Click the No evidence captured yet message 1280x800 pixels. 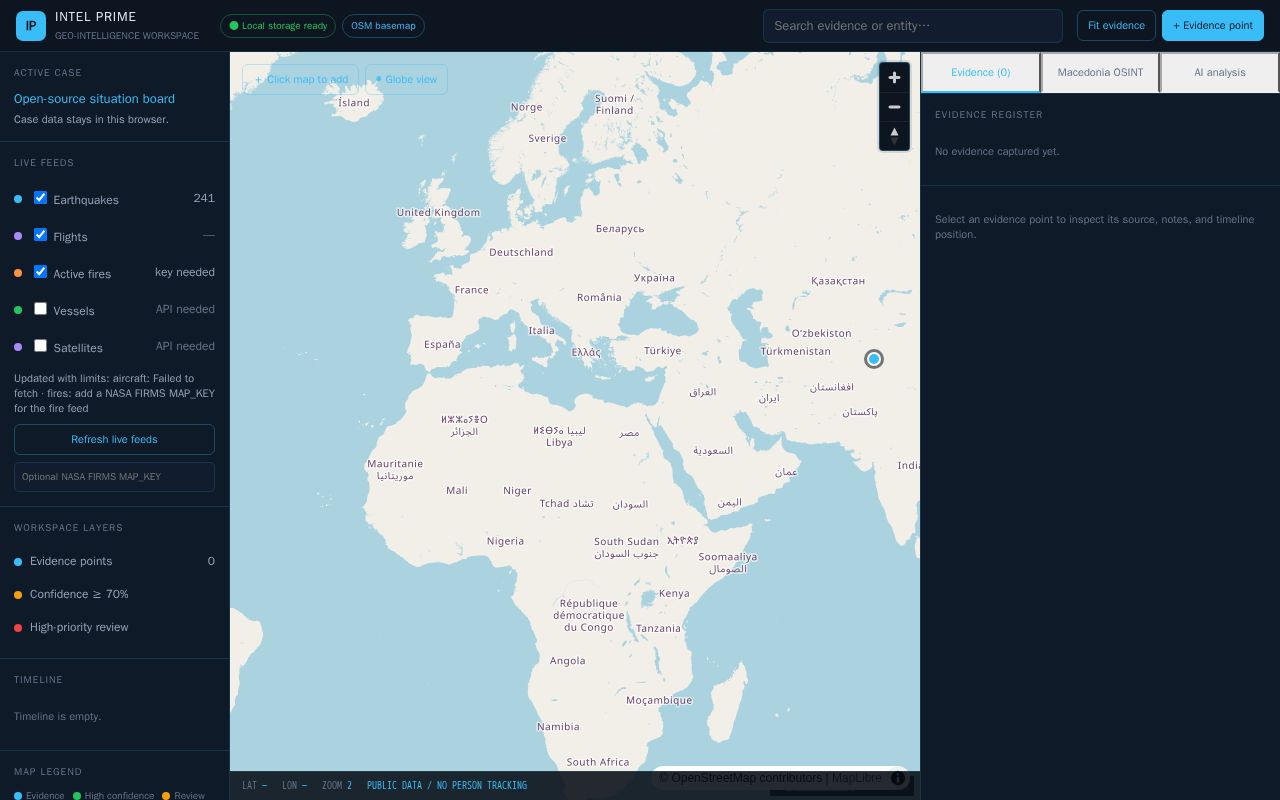pos(997,152)
